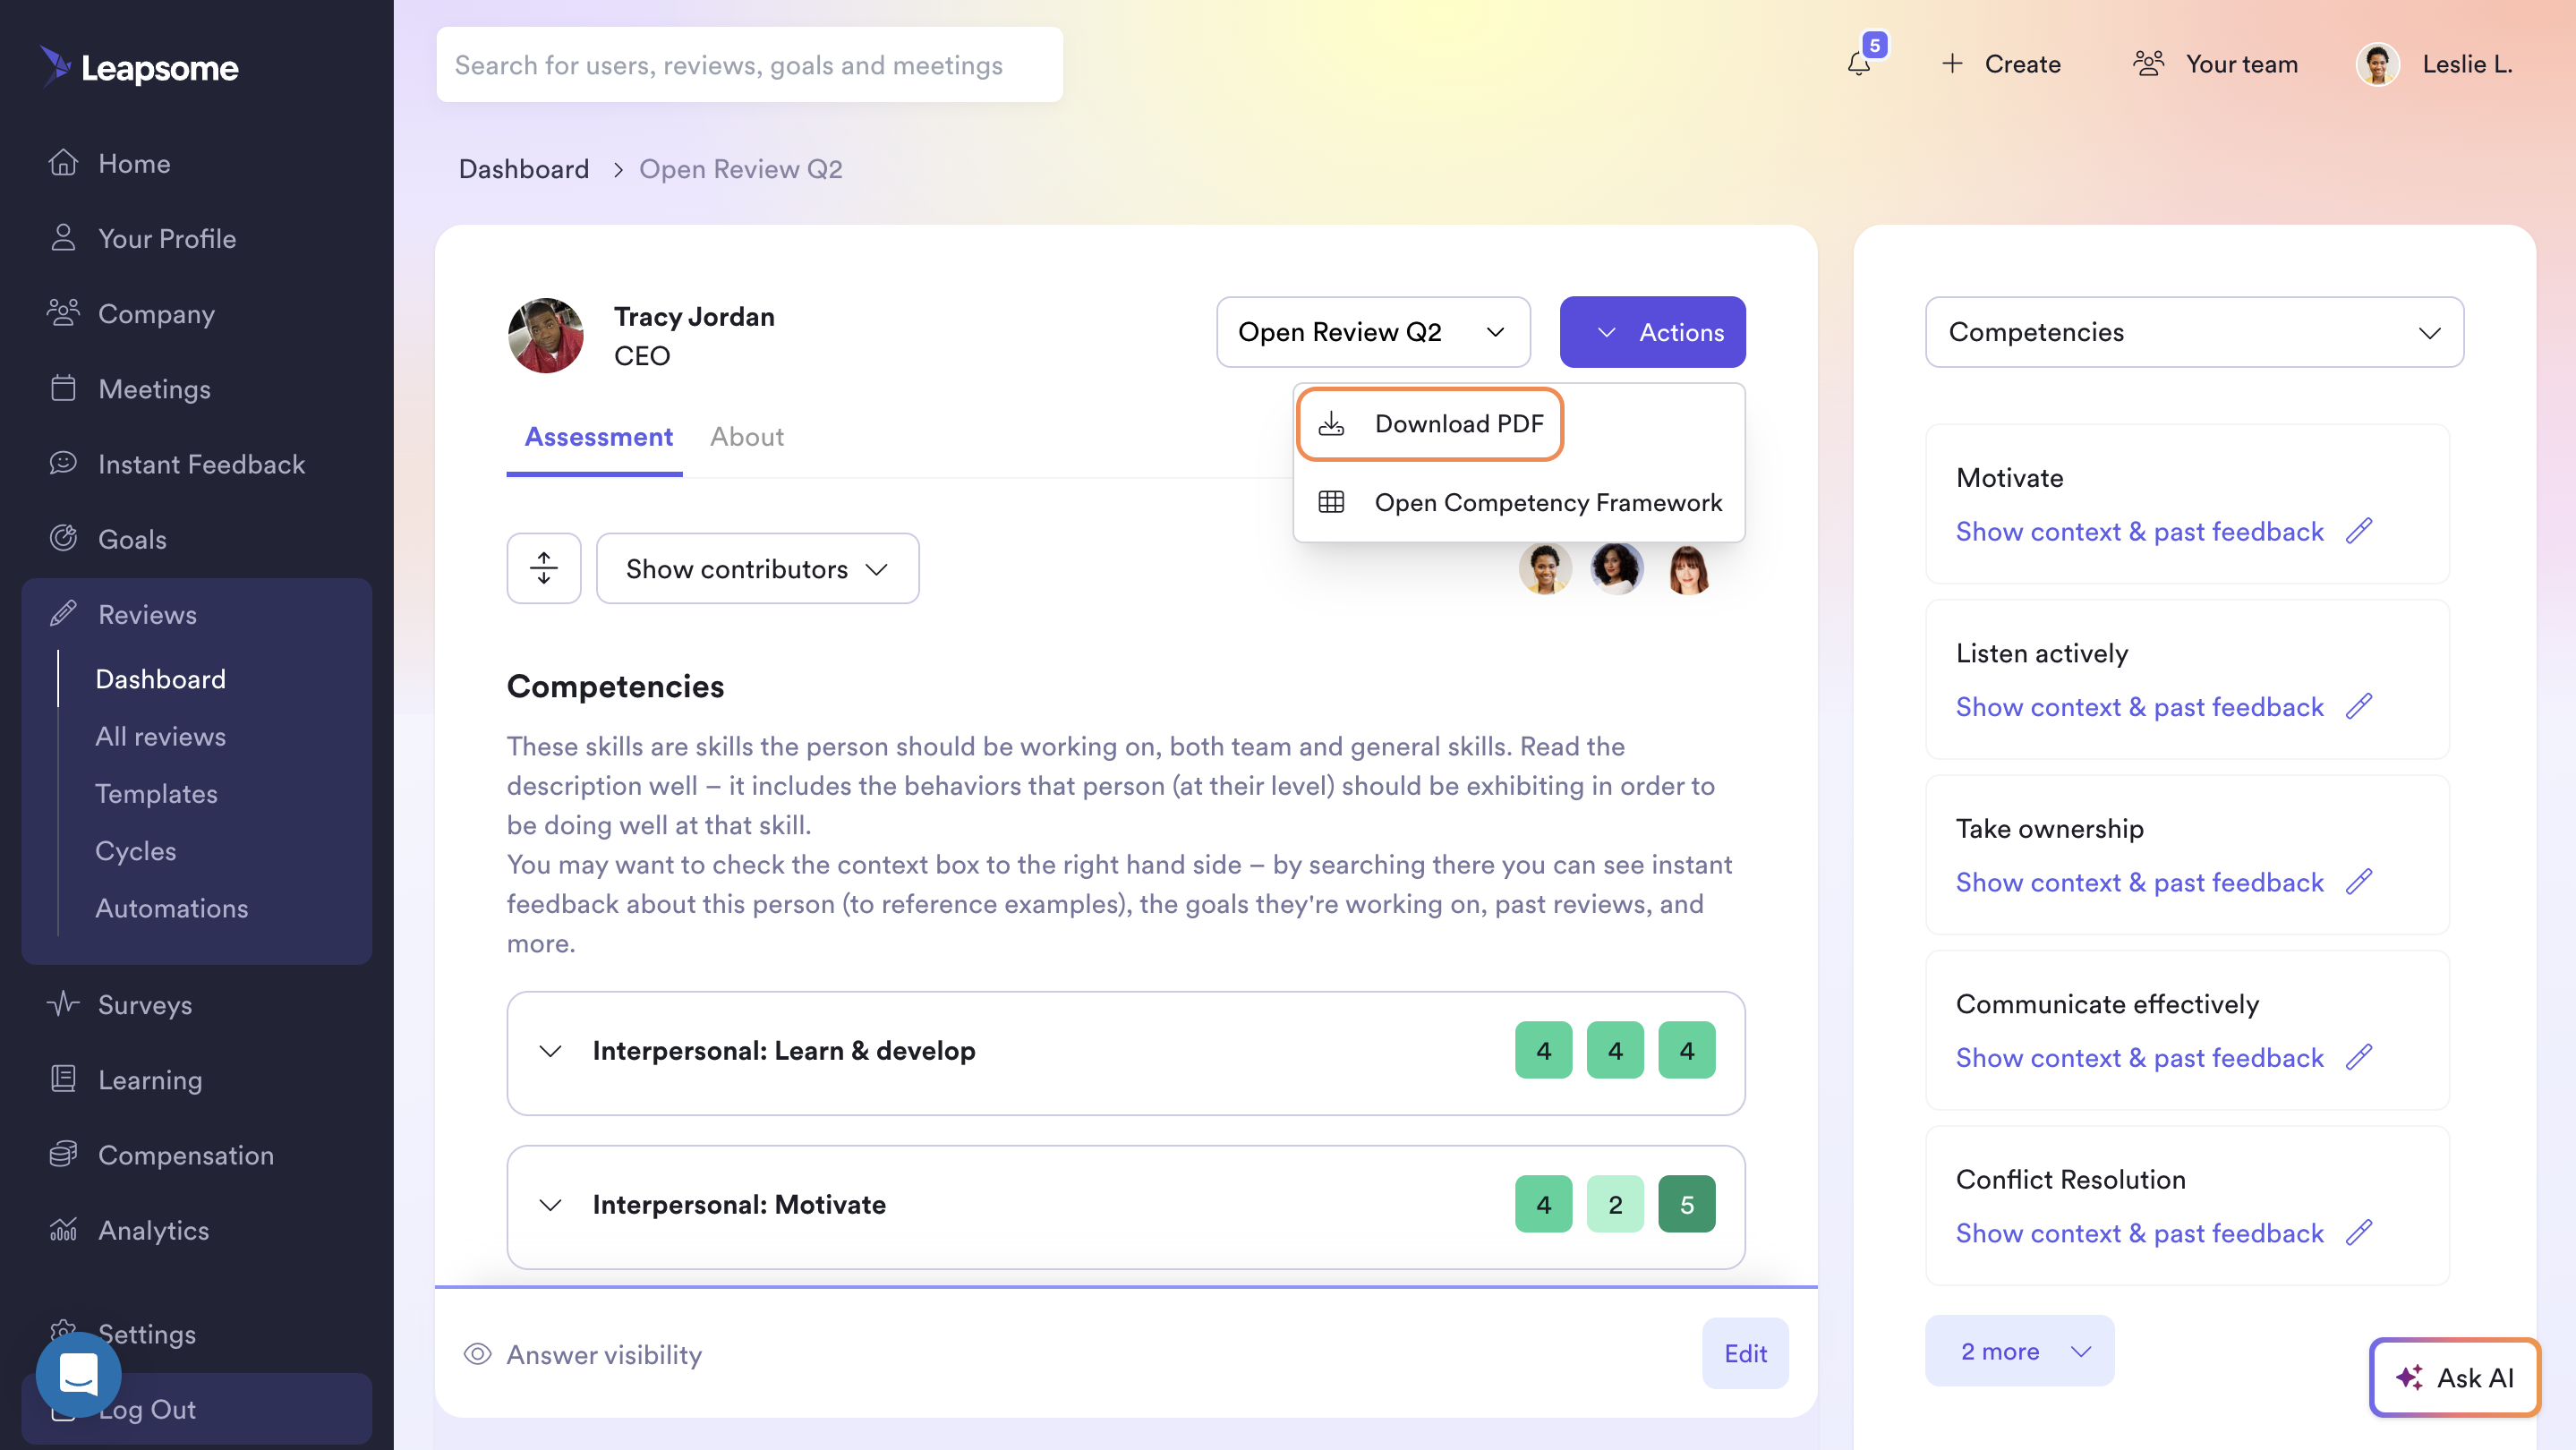Open All reviews submenu item
The image size is (2576, 1450).
(161, 736)
